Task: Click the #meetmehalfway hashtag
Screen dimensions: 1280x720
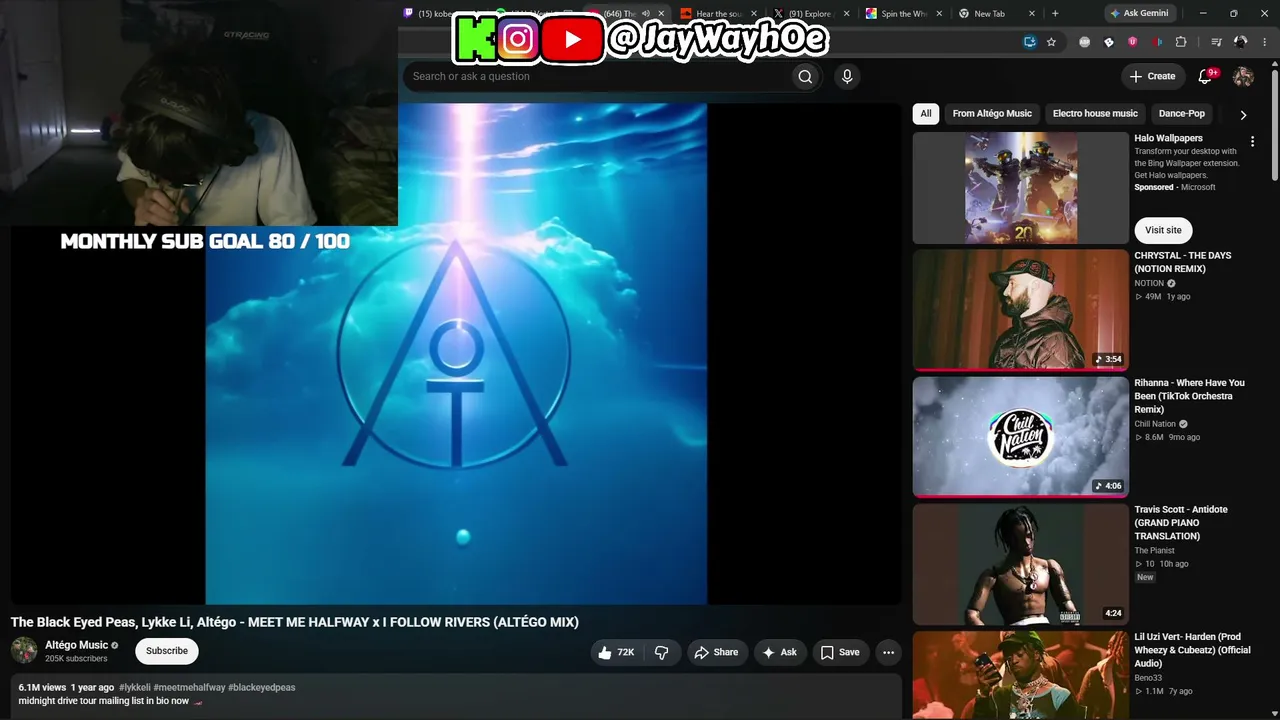Action: 189,687
